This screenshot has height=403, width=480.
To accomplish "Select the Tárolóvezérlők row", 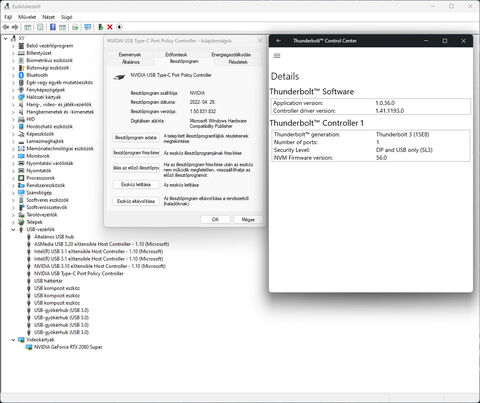I will pyautogui.click(x=42, y=215).
